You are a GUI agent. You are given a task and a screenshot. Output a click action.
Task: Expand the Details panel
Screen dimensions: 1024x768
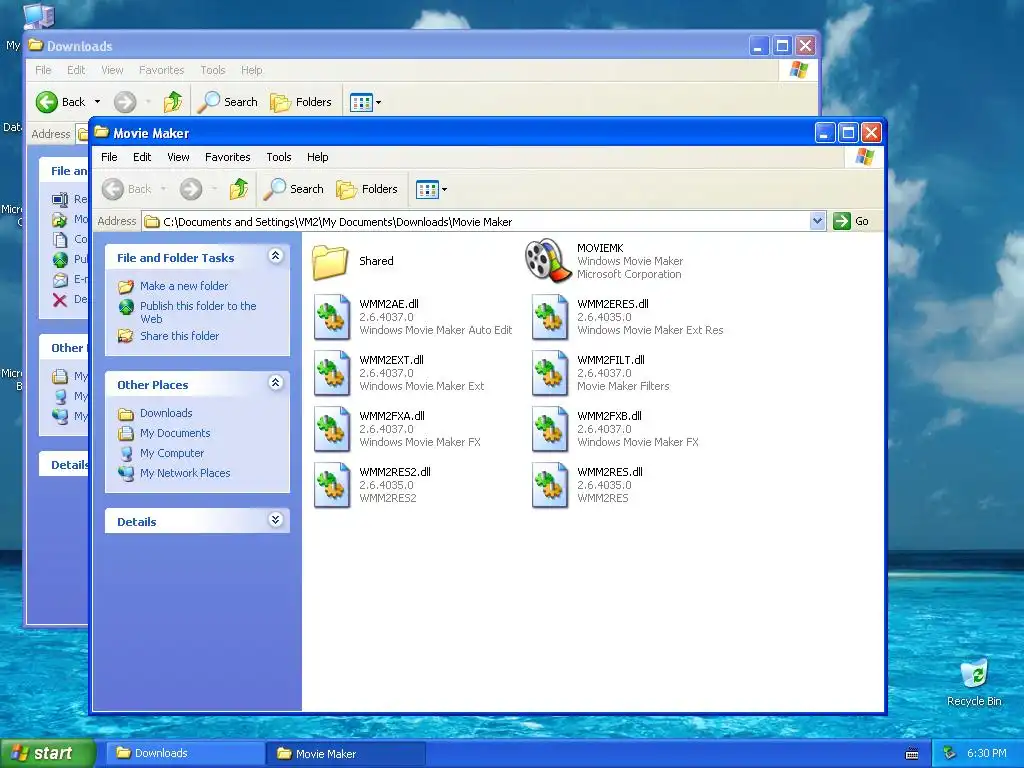click(276, 520)
